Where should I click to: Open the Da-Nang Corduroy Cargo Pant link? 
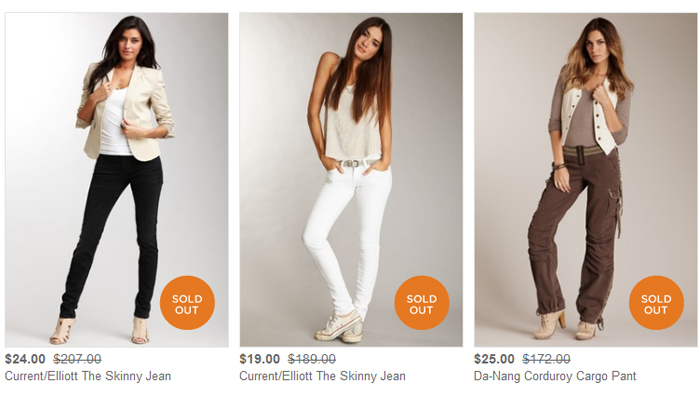pos(555,376)
